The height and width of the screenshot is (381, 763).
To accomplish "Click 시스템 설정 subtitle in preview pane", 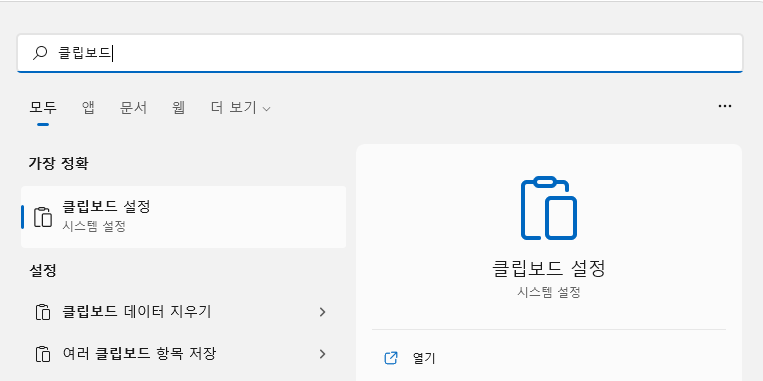I will coord(549,292).
